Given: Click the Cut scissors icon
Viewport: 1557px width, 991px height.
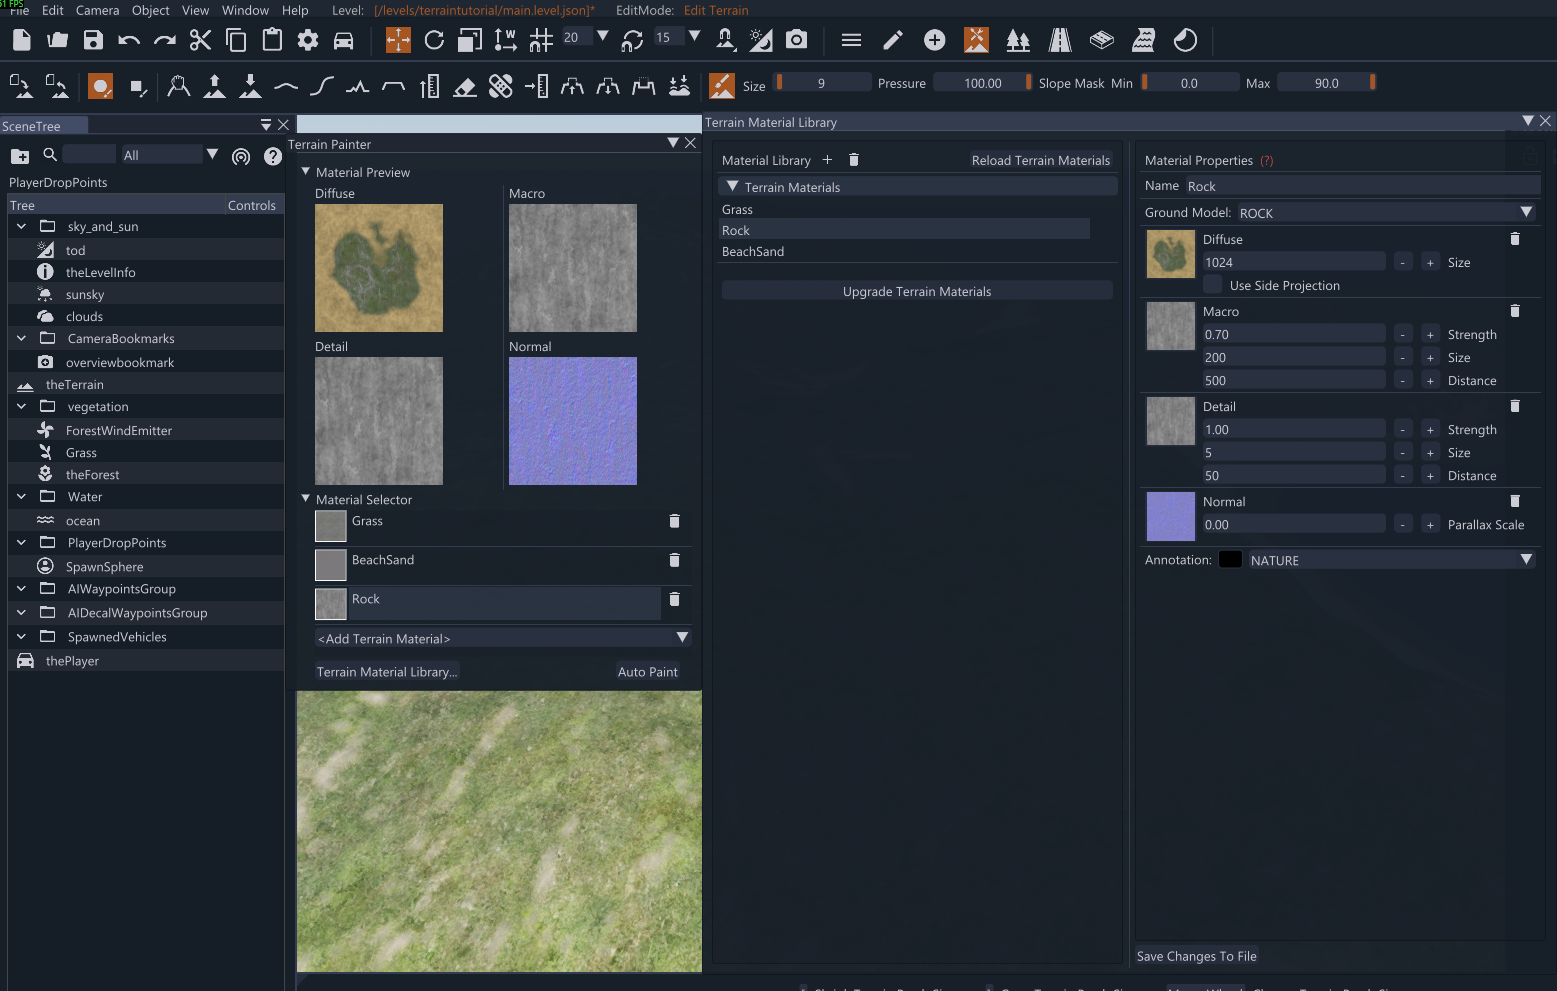Looking at the screenshot, I should coord(200,40).
